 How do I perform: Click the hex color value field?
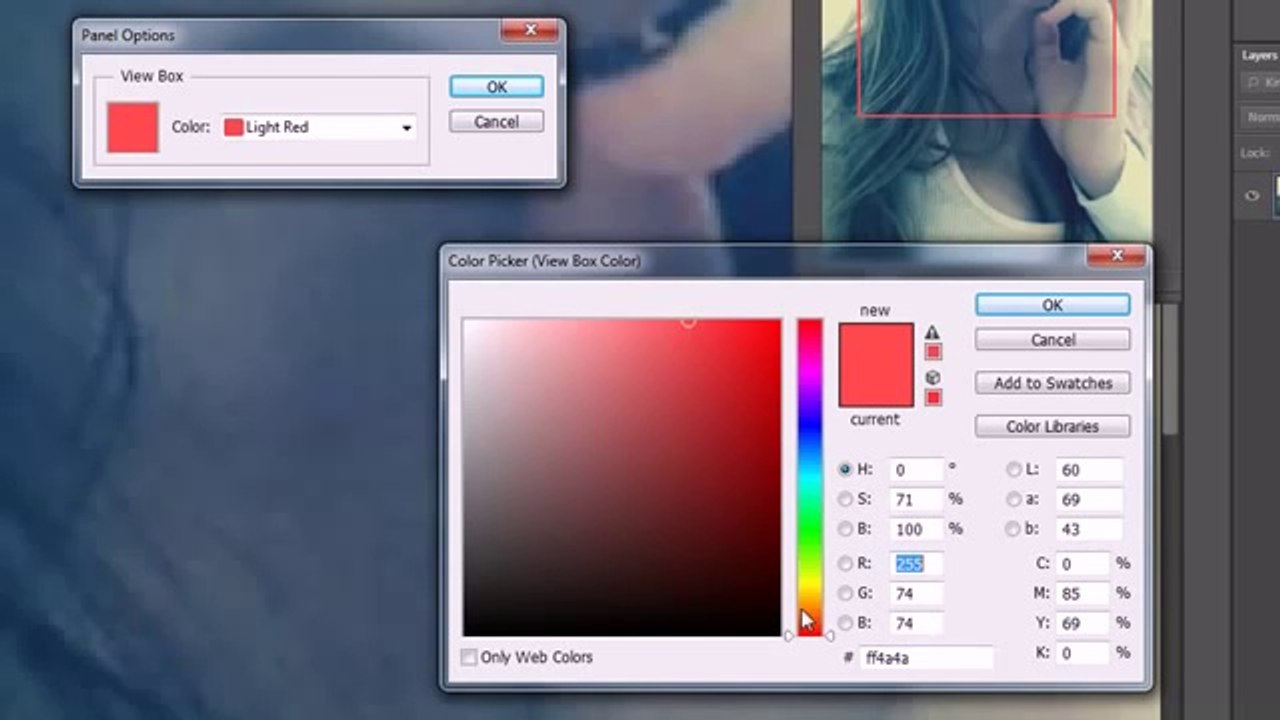pyautogui.click(x=927, y=658)
